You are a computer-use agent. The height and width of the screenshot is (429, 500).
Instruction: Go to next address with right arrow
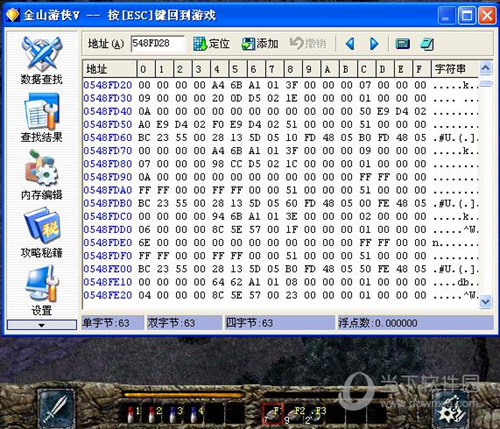point(374,44)
